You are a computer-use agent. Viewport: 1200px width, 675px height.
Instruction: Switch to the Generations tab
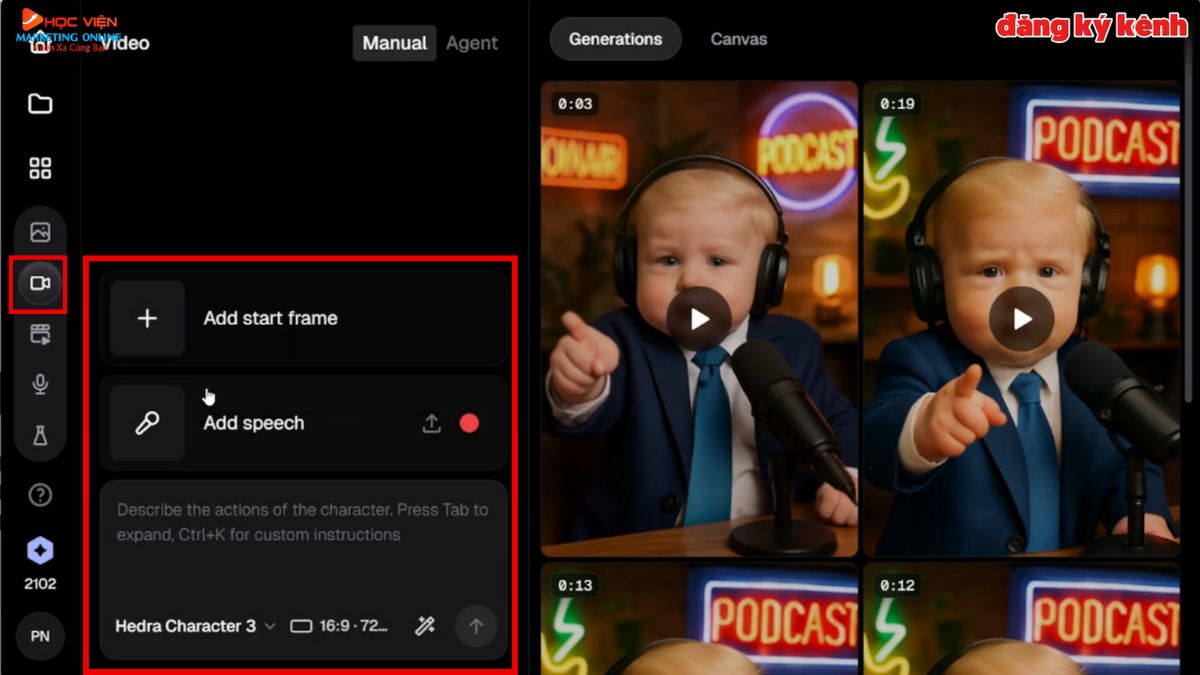point(615,39)
